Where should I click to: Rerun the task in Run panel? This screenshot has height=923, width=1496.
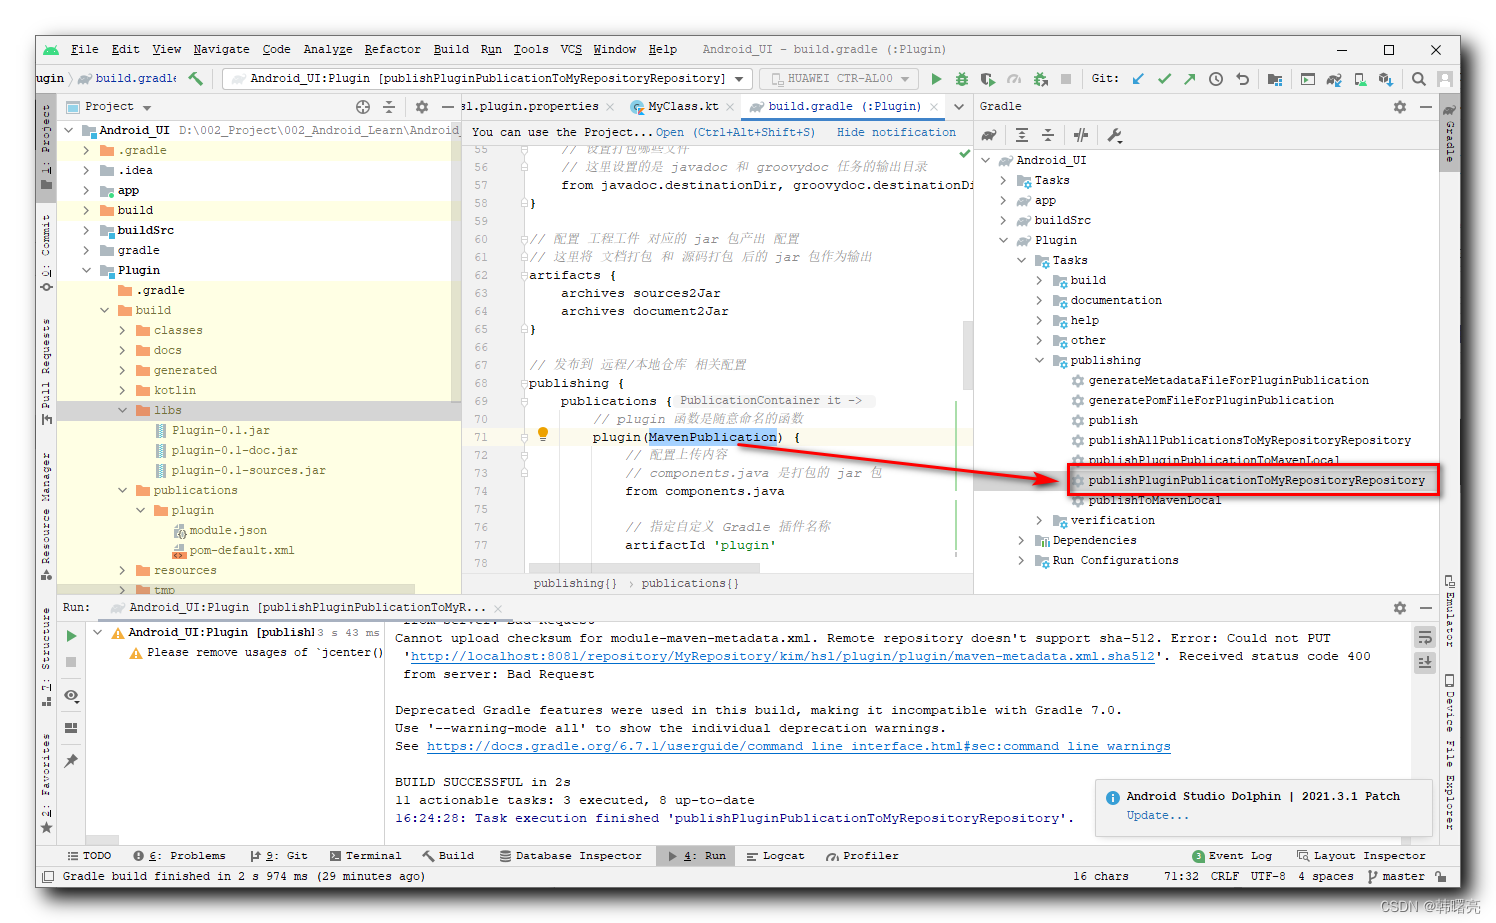tap(71, 636)
